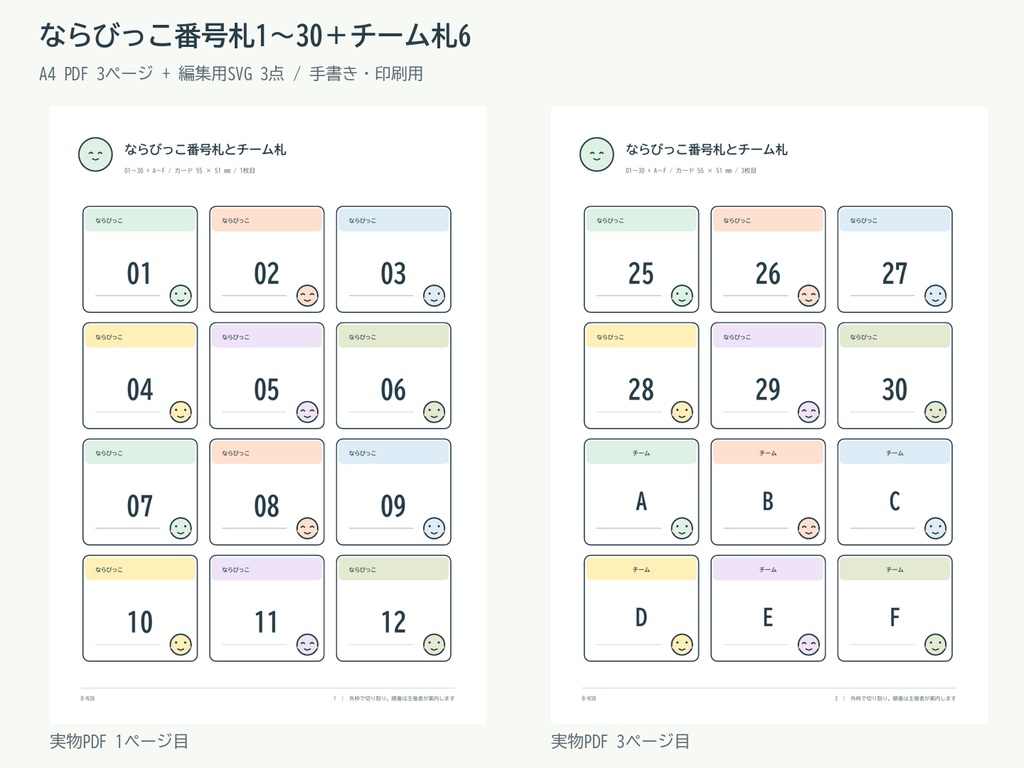Click the purple smiley on card 29
This screenshot has width=1024, height=768.
point(808,412)
